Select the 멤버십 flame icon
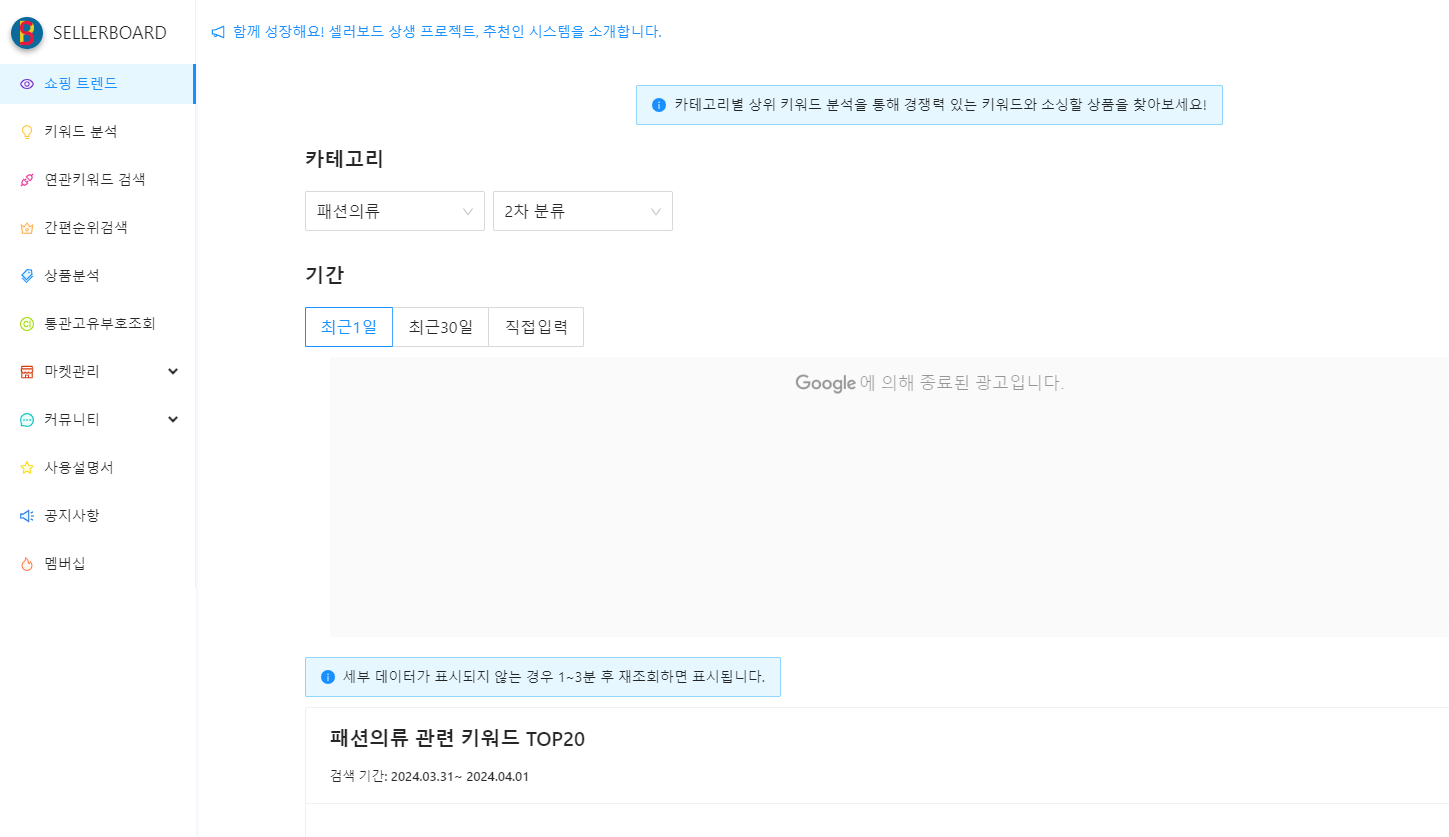Image resolution: width=1449 pixels, height=837 pixels. pos(25,563)
